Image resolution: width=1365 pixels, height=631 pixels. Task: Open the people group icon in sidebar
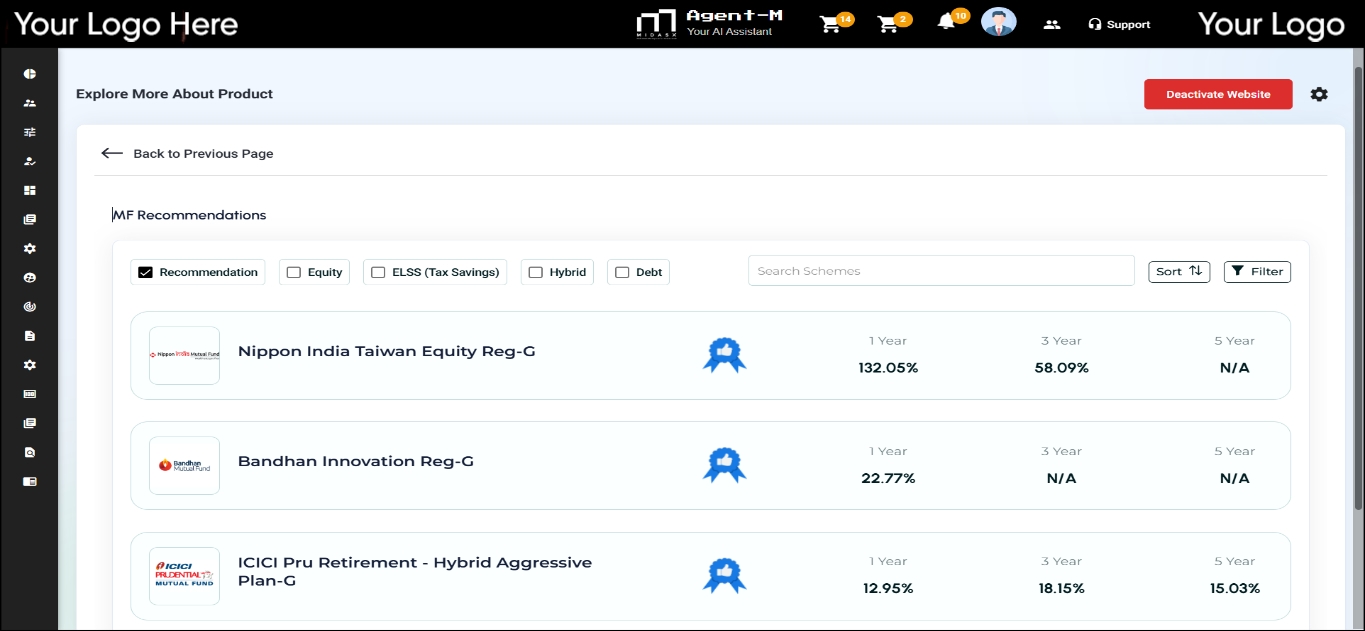pos(30,103)
